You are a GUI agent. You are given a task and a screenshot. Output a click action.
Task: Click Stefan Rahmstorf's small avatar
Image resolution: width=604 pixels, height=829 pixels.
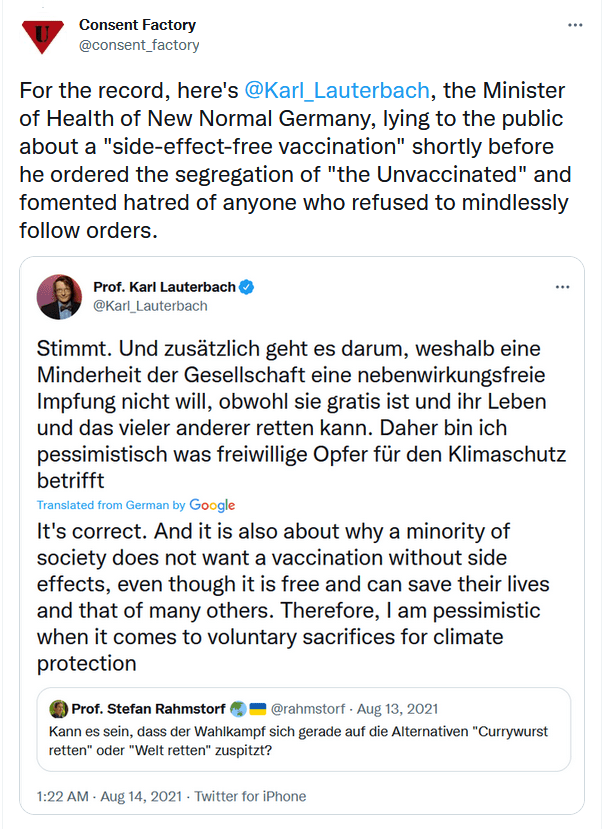[58, 709]
